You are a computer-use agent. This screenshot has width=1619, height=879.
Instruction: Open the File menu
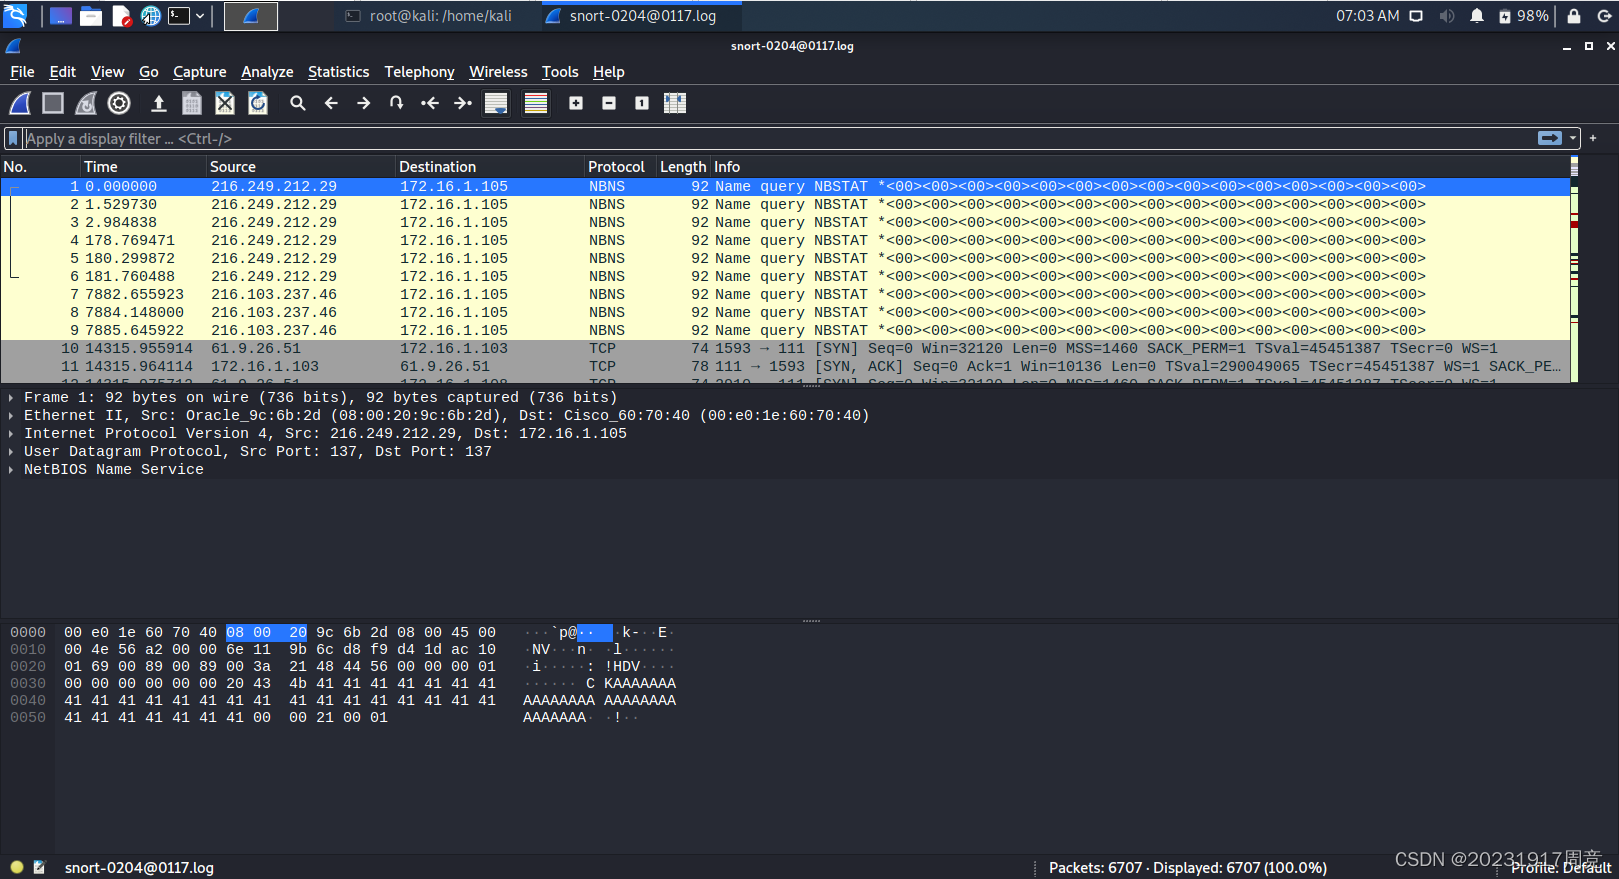click(x=22, y=72)
